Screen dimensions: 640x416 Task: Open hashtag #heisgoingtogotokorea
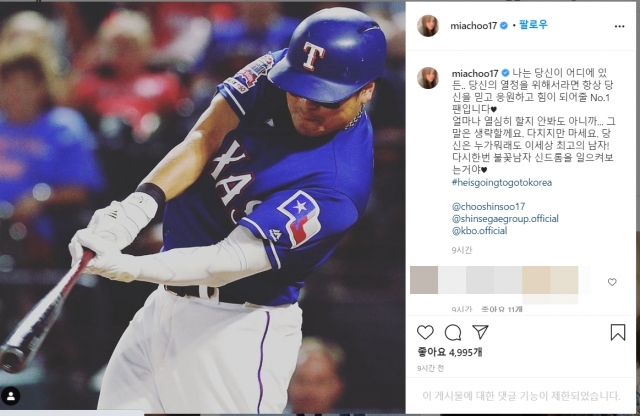coord(502,182)
